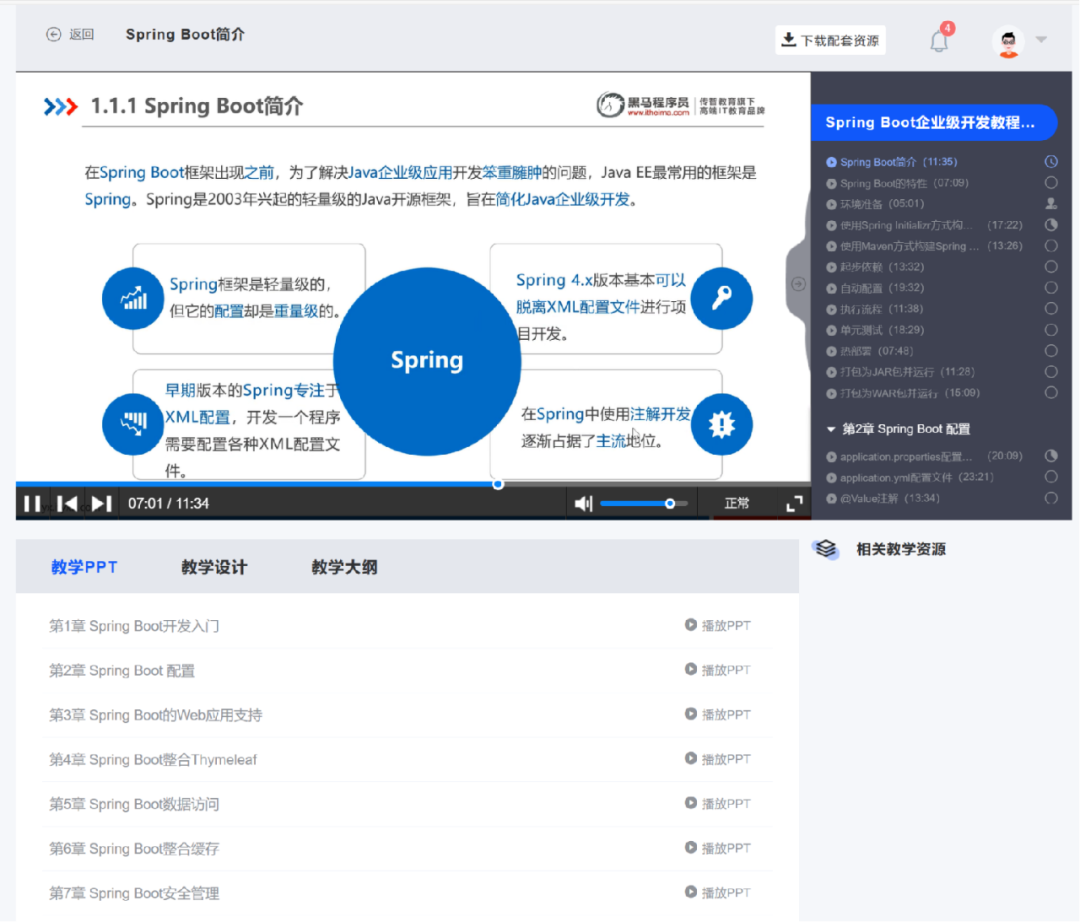Play the 使用Spring Initializr lesson icon
The height and width of the screenshot is (922, 1080).
click(x=831, y=226)
